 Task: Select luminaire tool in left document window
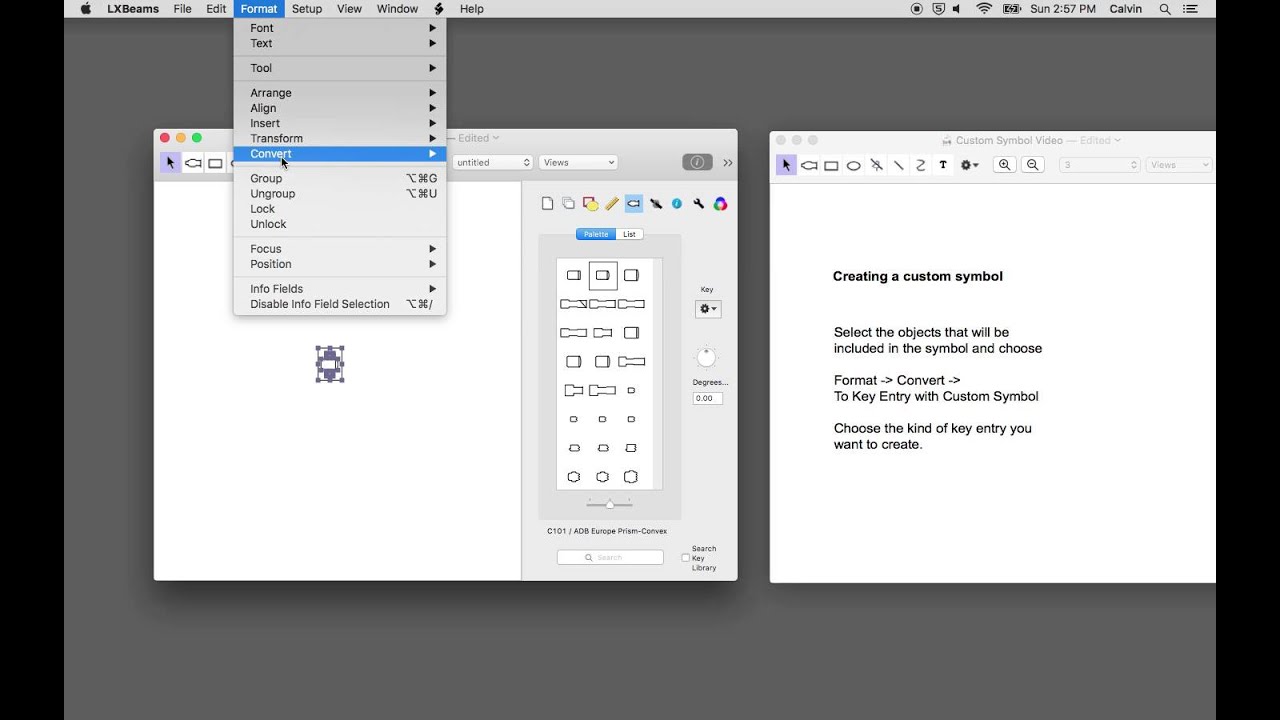[193, 163]
